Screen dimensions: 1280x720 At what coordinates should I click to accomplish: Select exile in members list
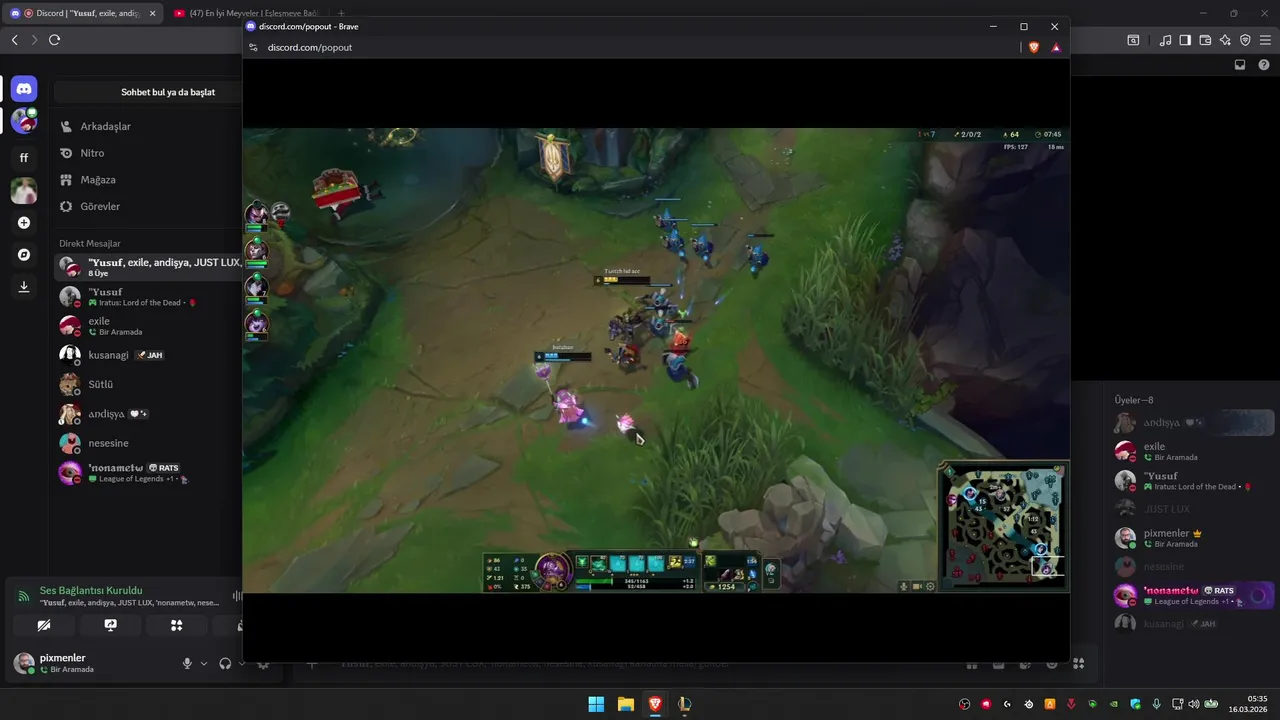point(1193,452)
